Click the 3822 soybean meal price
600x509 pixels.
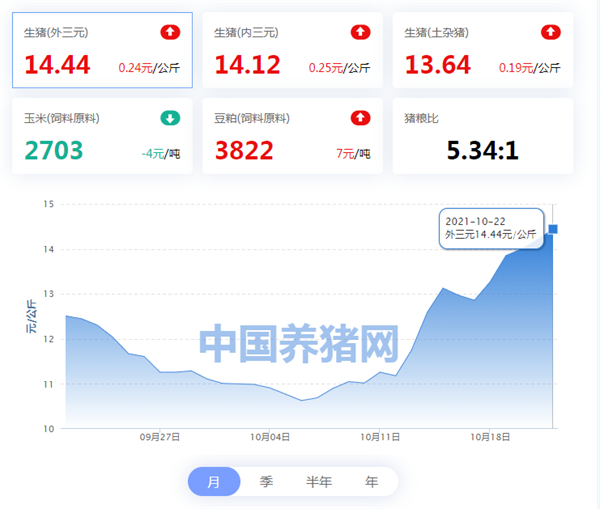(244, 150)
